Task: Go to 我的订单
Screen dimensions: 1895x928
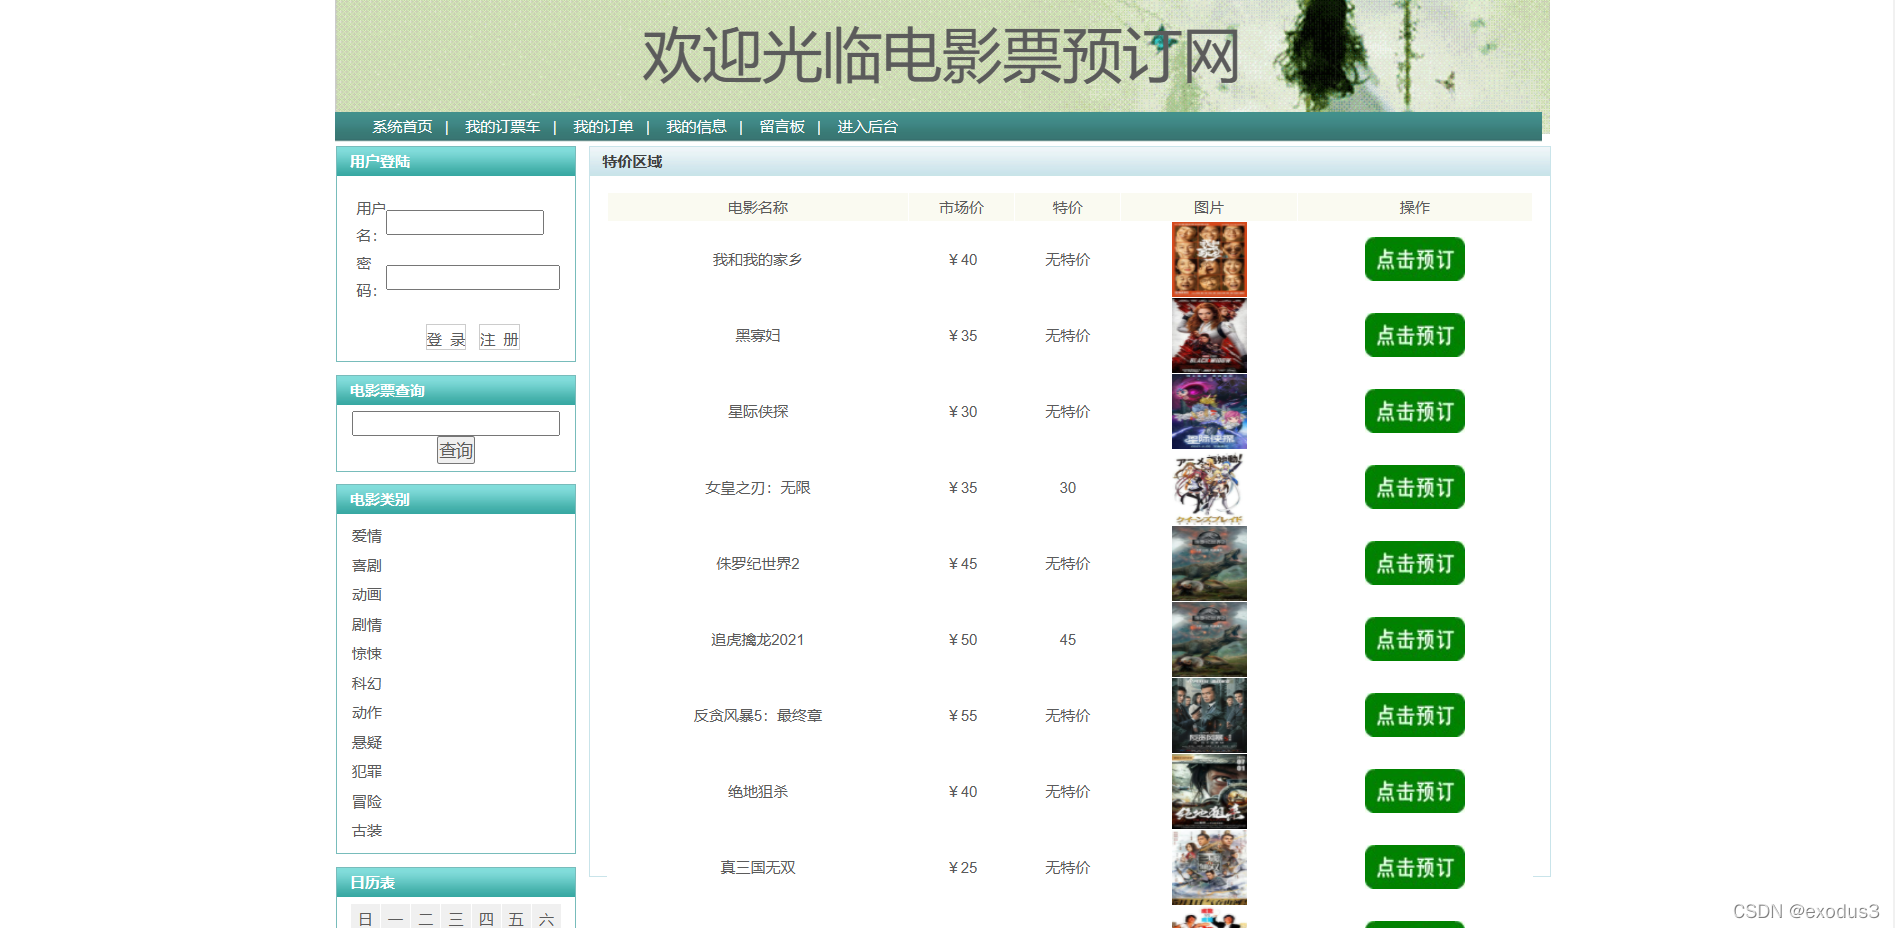Action: [x=604, y=127]
